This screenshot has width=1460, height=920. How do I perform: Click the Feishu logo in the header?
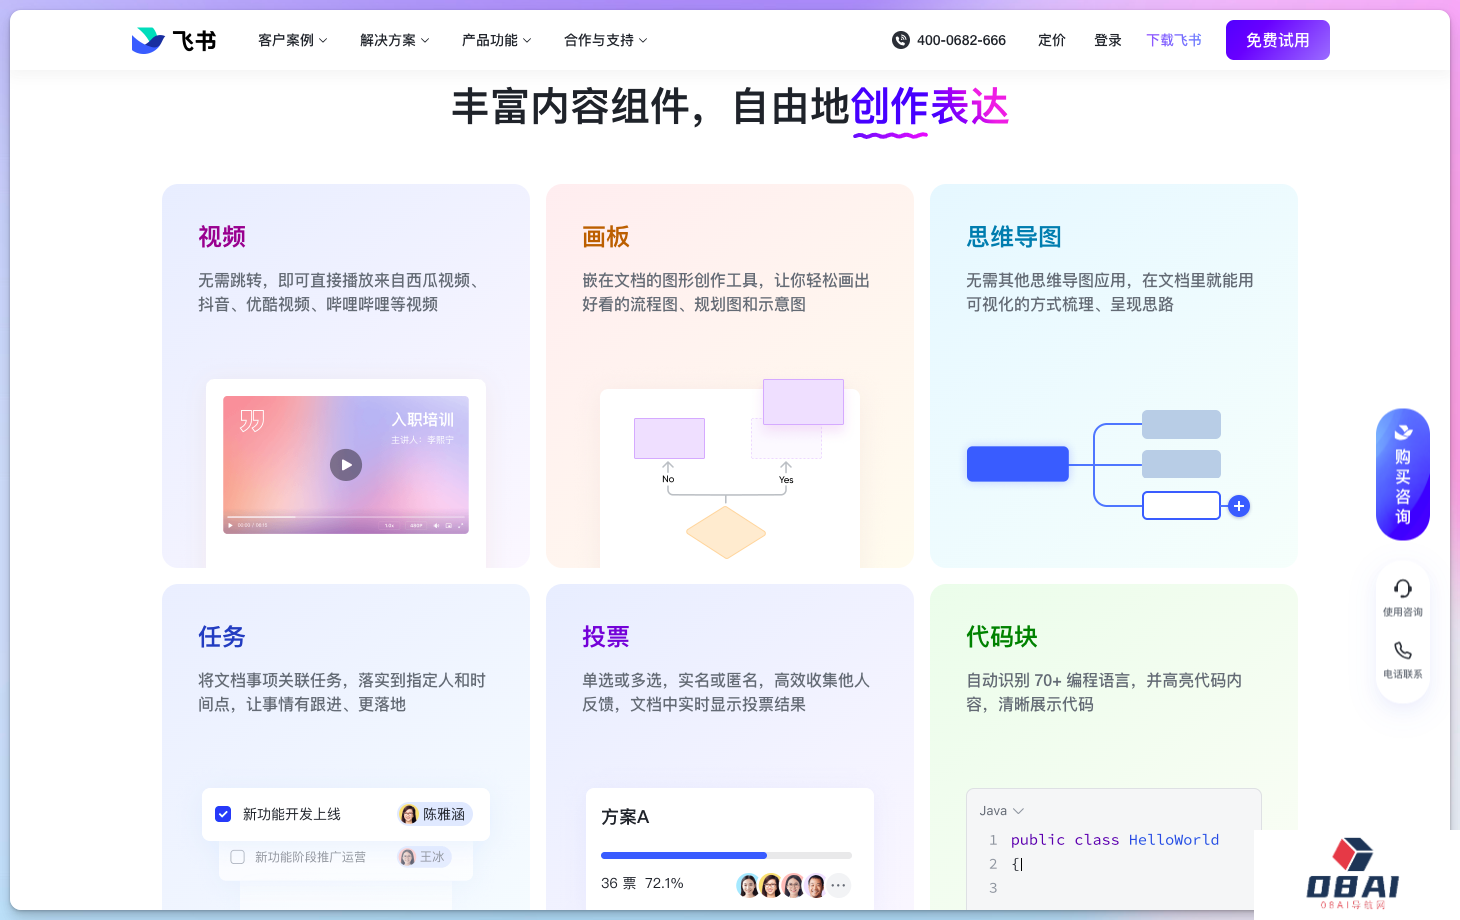coord(174,40)
